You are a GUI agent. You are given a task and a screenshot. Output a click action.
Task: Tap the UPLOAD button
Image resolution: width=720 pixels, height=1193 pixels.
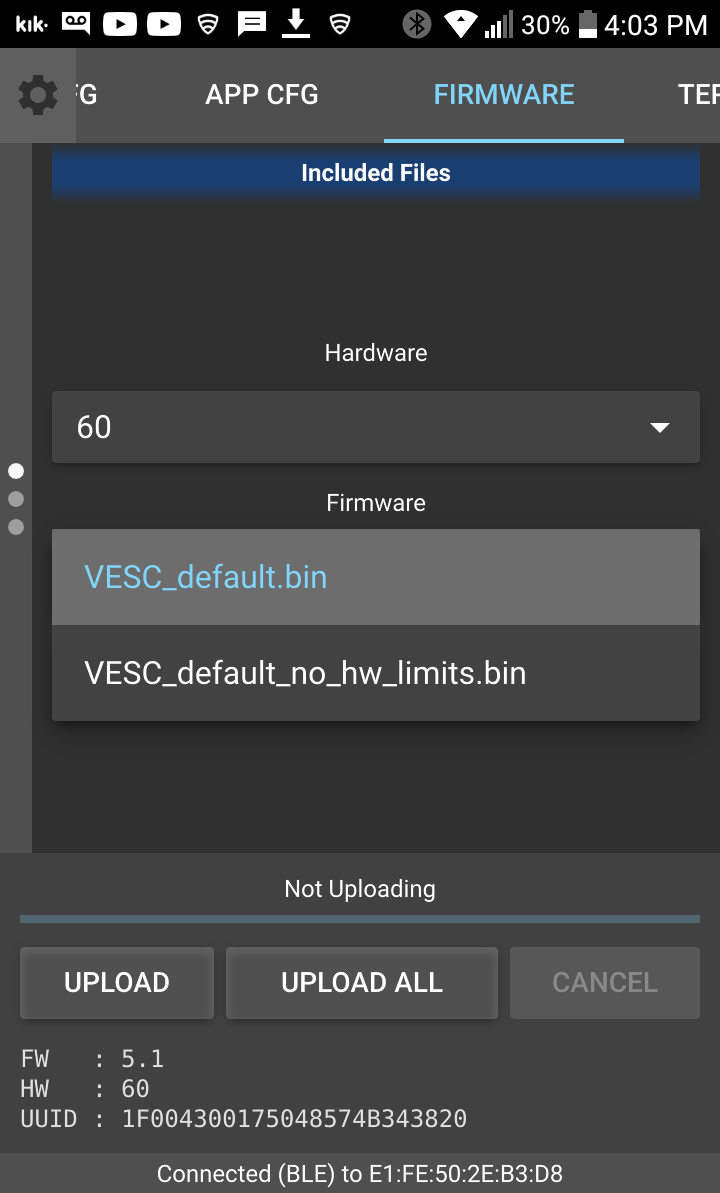pyautogui.click(x=116, y=982)
